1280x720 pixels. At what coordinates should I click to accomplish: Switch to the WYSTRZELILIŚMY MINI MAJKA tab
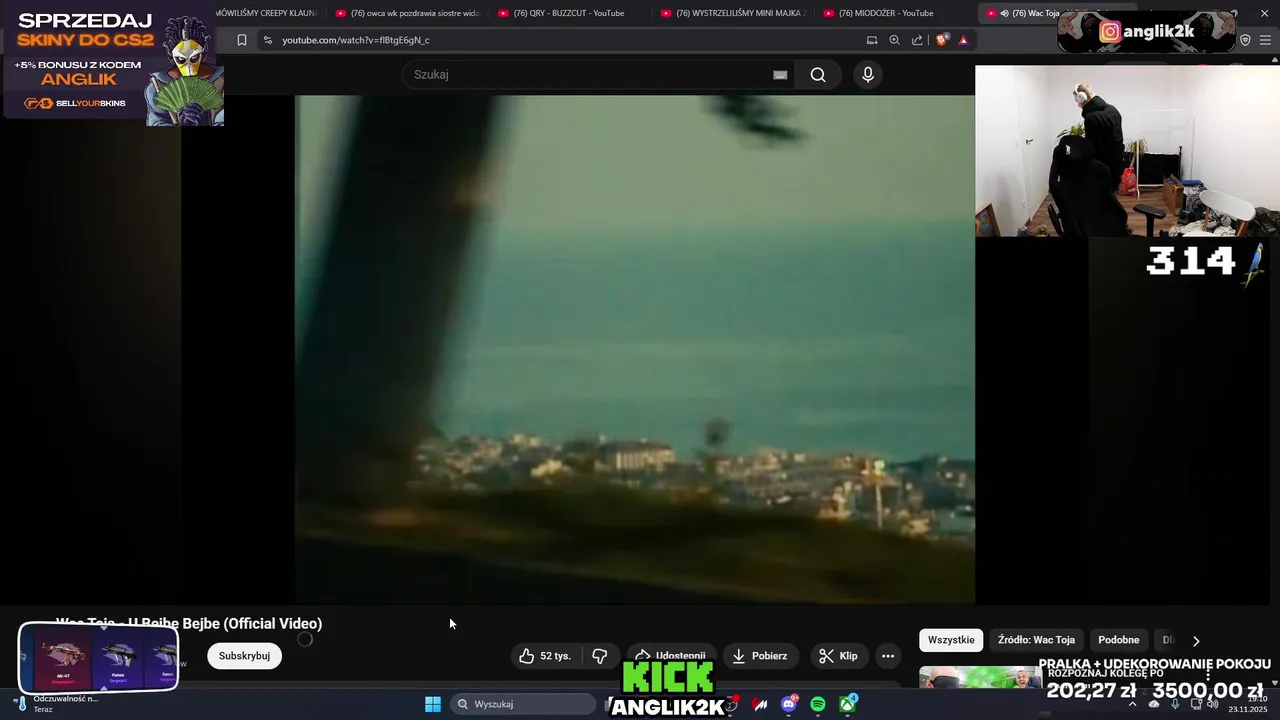coord(731,13)
